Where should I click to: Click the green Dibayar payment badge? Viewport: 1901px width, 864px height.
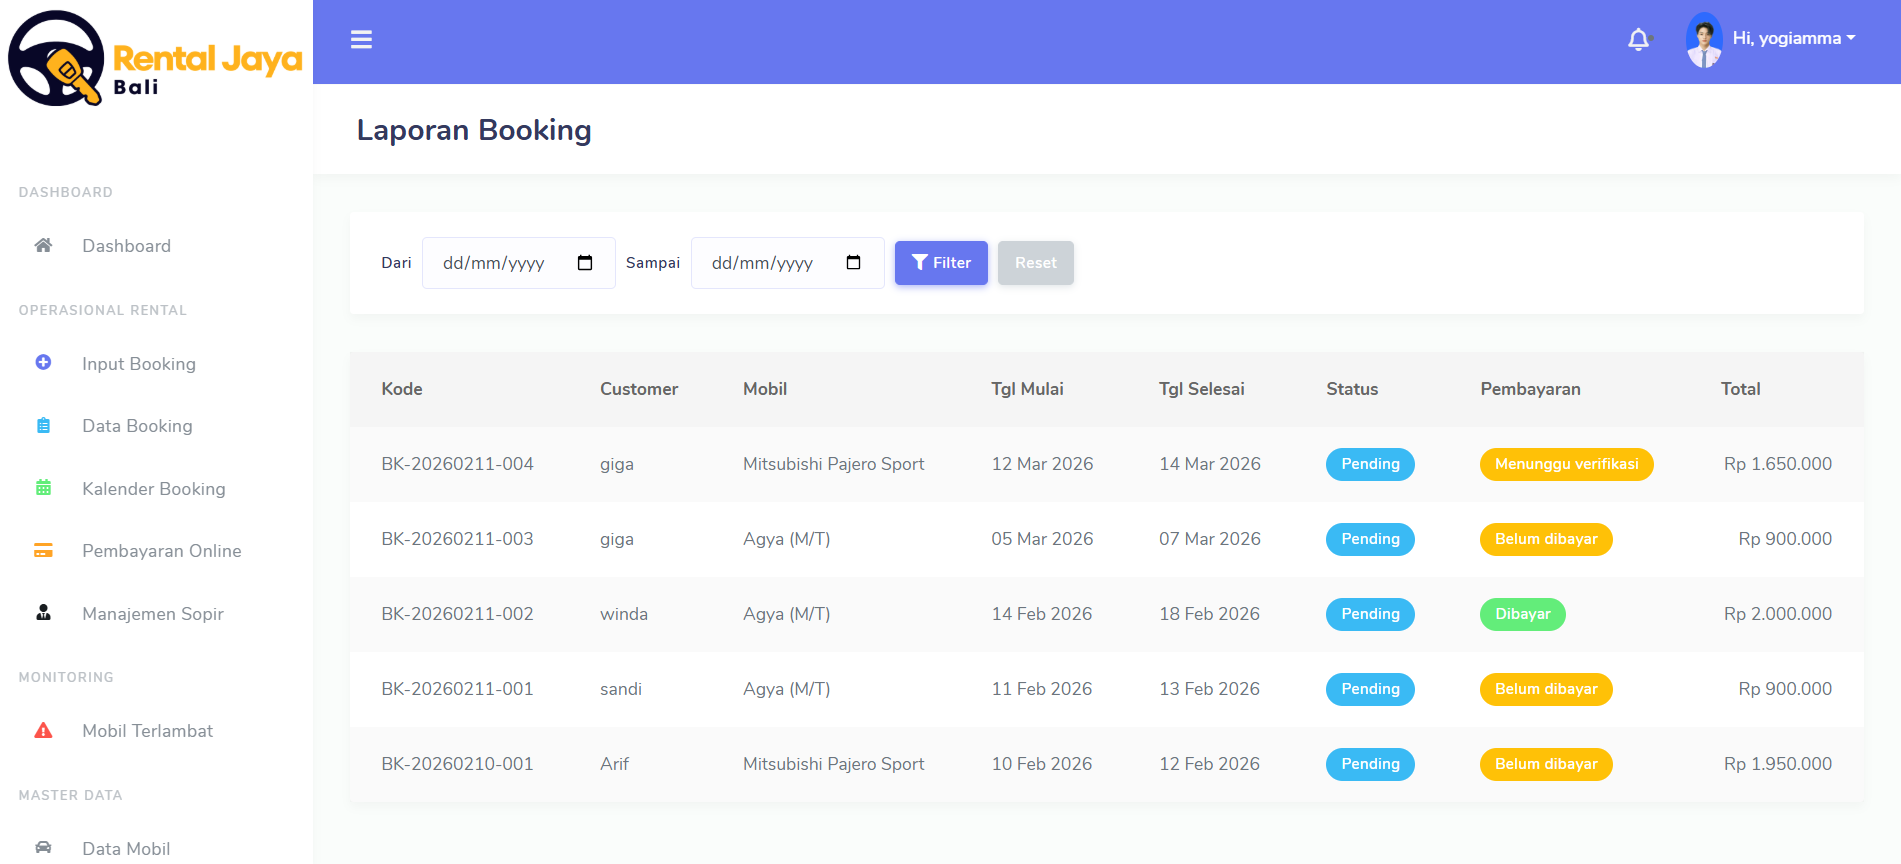click(1522, 614)
